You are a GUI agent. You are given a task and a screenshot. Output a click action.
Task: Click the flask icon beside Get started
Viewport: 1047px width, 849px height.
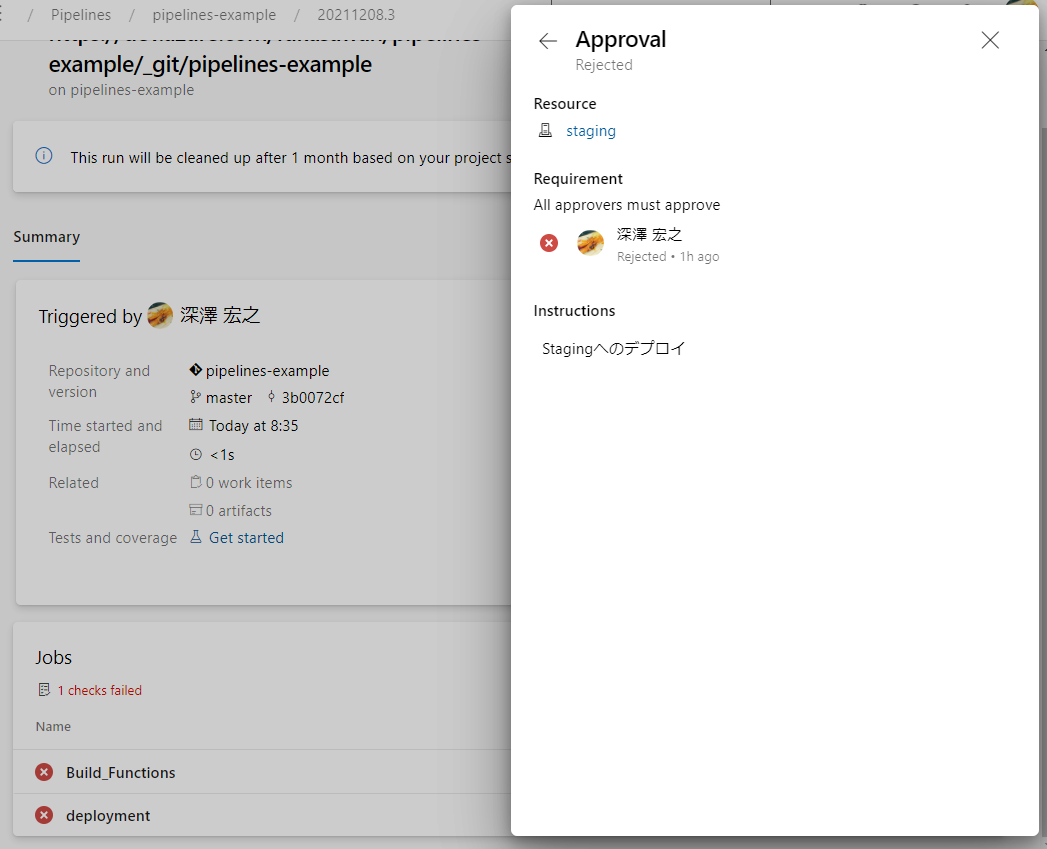point(196,536)
